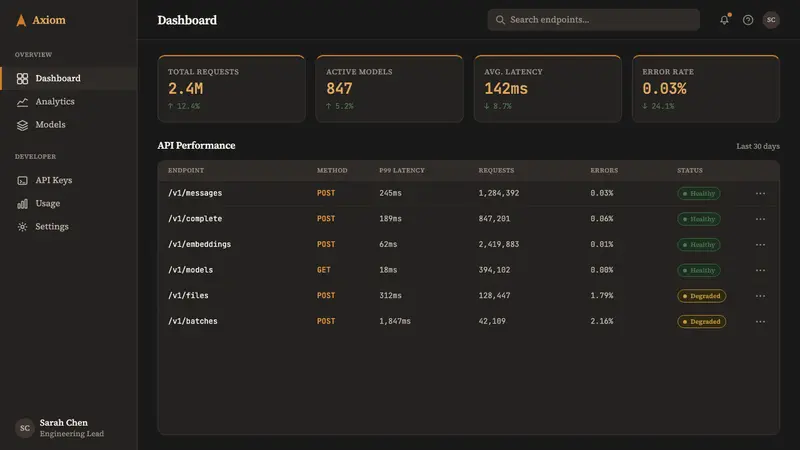Open the Models sidebar item
The height and width of the screenshot is (450, 800).
tap(69, 124)
